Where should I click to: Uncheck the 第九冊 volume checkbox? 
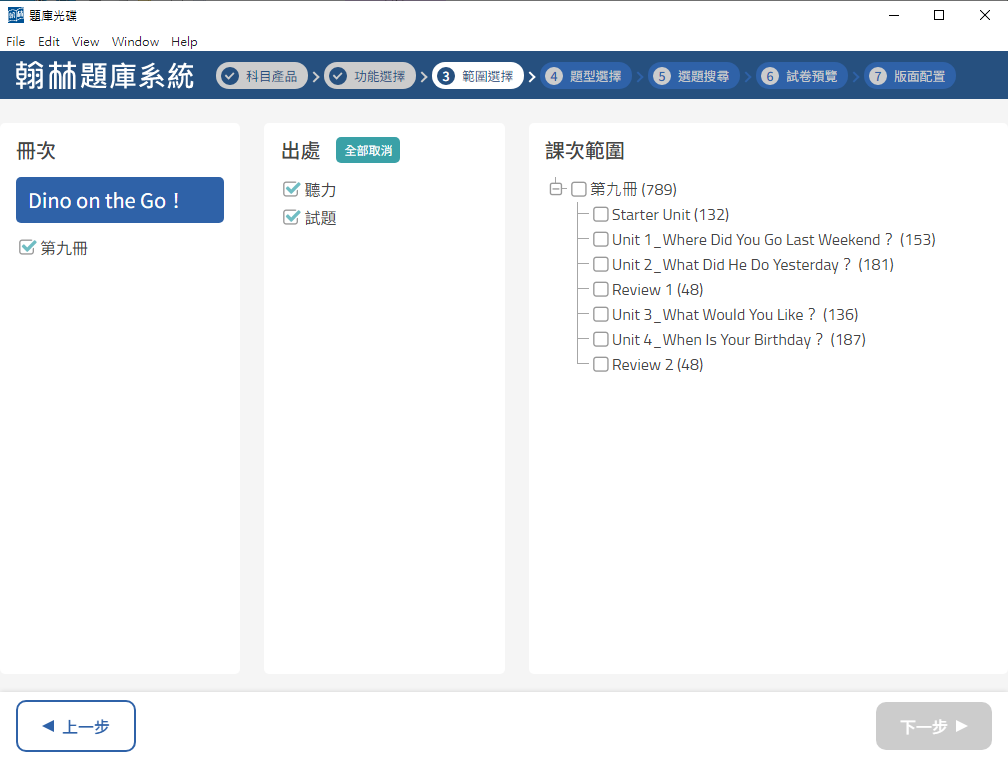(28, 248)
